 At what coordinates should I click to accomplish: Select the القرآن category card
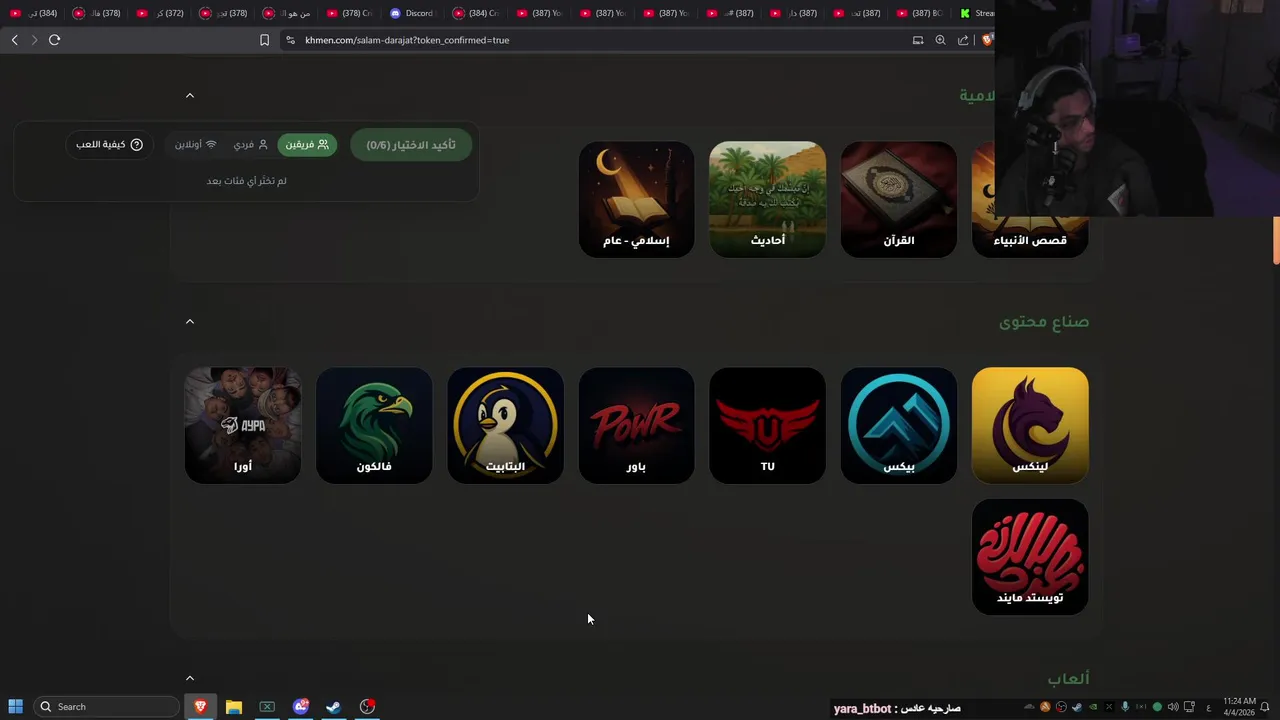tap(898, 199)
